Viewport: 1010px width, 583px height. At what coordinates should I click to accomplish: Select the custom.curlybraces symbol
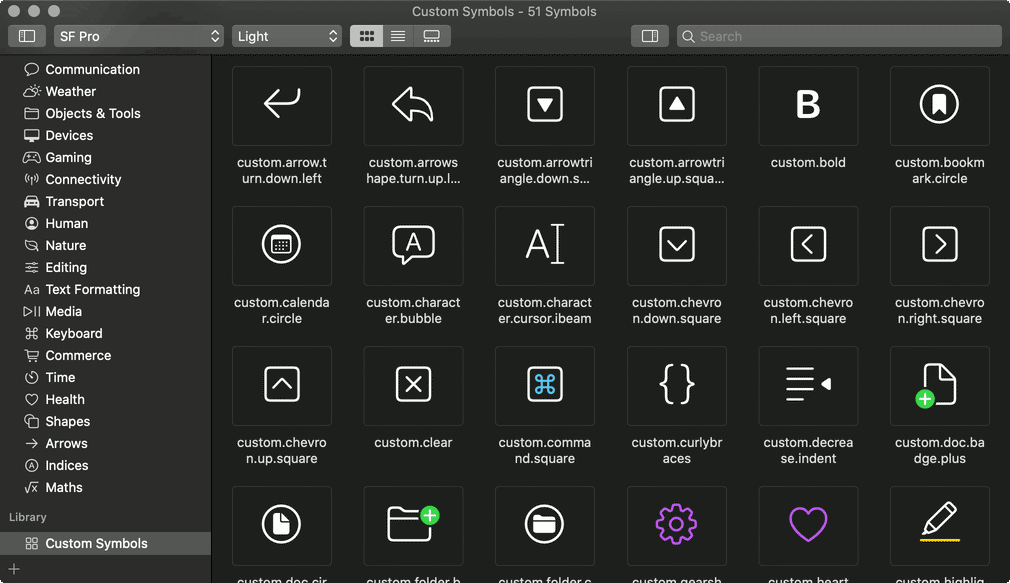coord(676,385)
